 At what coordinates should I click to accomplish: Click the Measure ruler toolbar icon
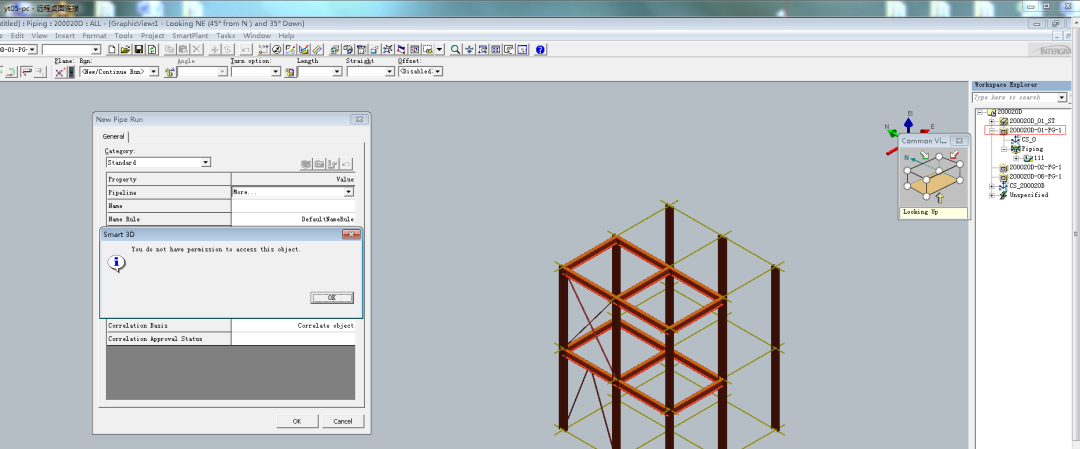[318, 50]
